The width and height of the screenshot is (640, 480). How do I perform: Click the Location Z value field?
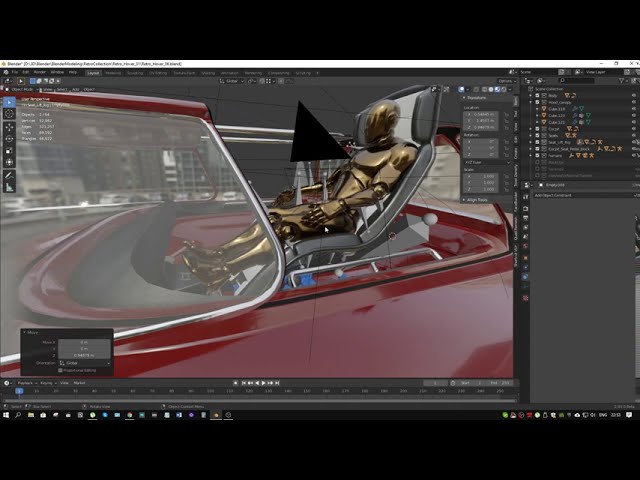click(481, 128)
